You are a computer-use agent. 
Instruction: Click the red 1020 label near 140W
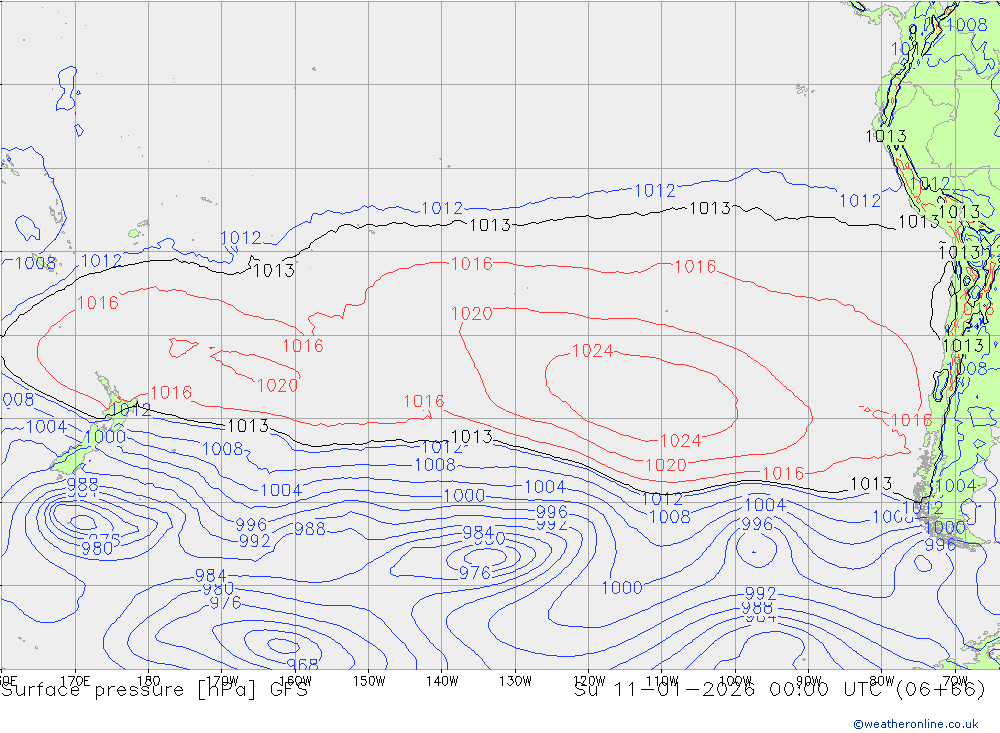click(472, 313)
